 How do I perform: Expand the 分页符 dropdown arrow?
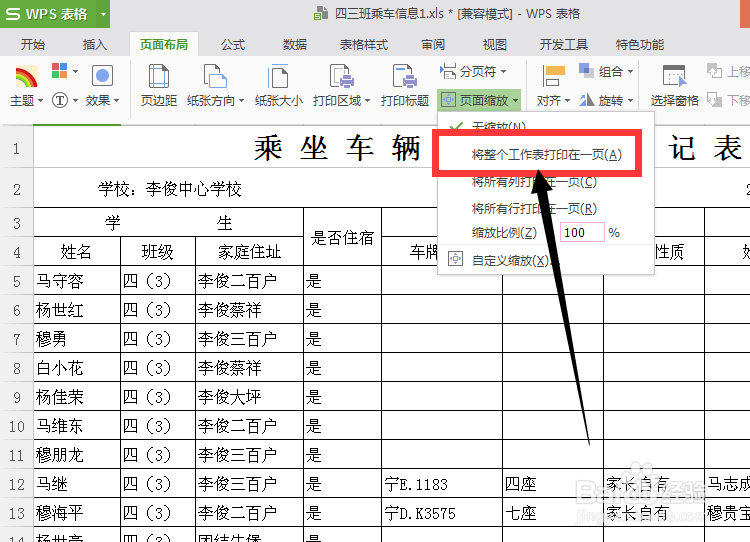(503, 72)
